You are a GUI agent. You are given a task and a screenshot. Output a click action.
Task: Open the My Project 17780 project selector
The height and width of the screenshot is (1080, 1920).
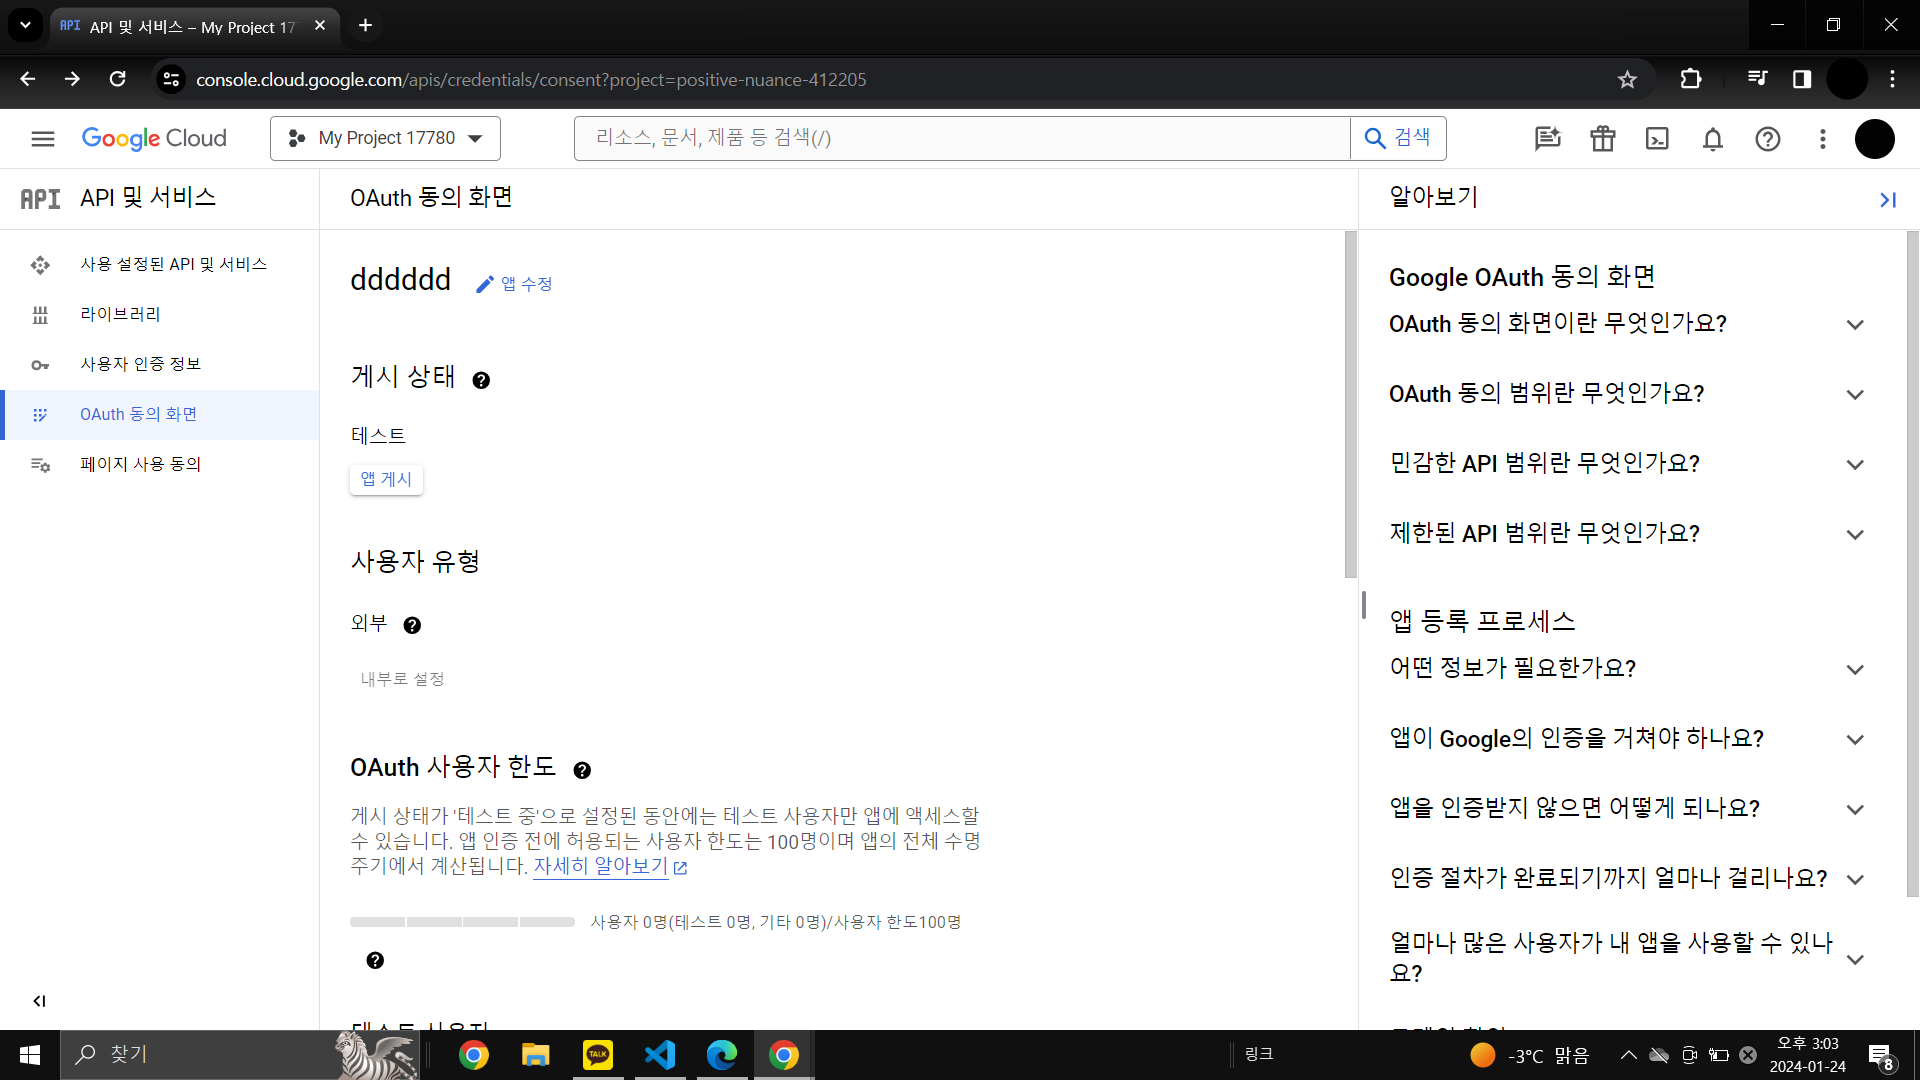click(385, 138)
